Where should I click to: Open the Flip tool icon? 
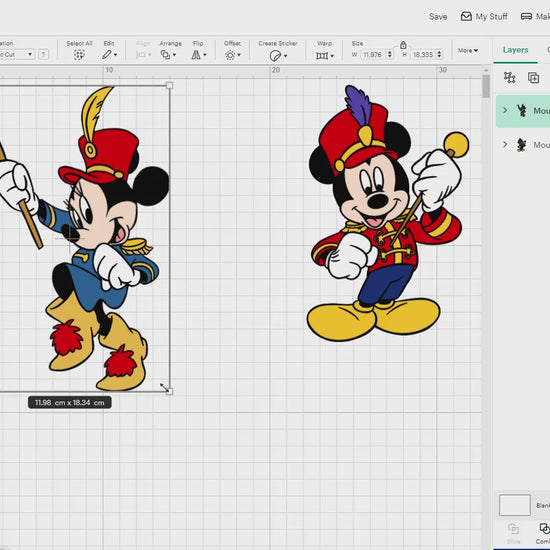196,55
